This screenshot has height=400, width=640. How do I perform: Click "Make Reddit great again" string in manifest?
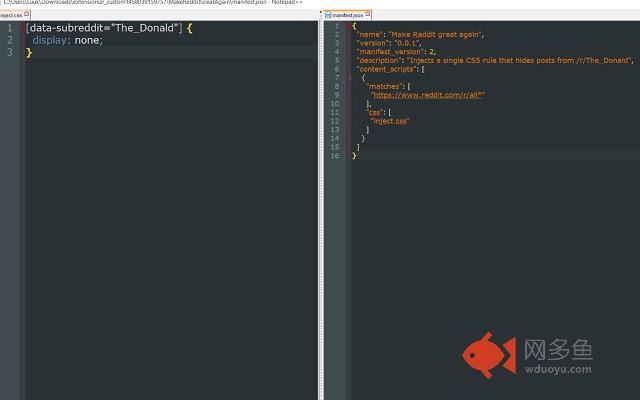coord(435,35)
